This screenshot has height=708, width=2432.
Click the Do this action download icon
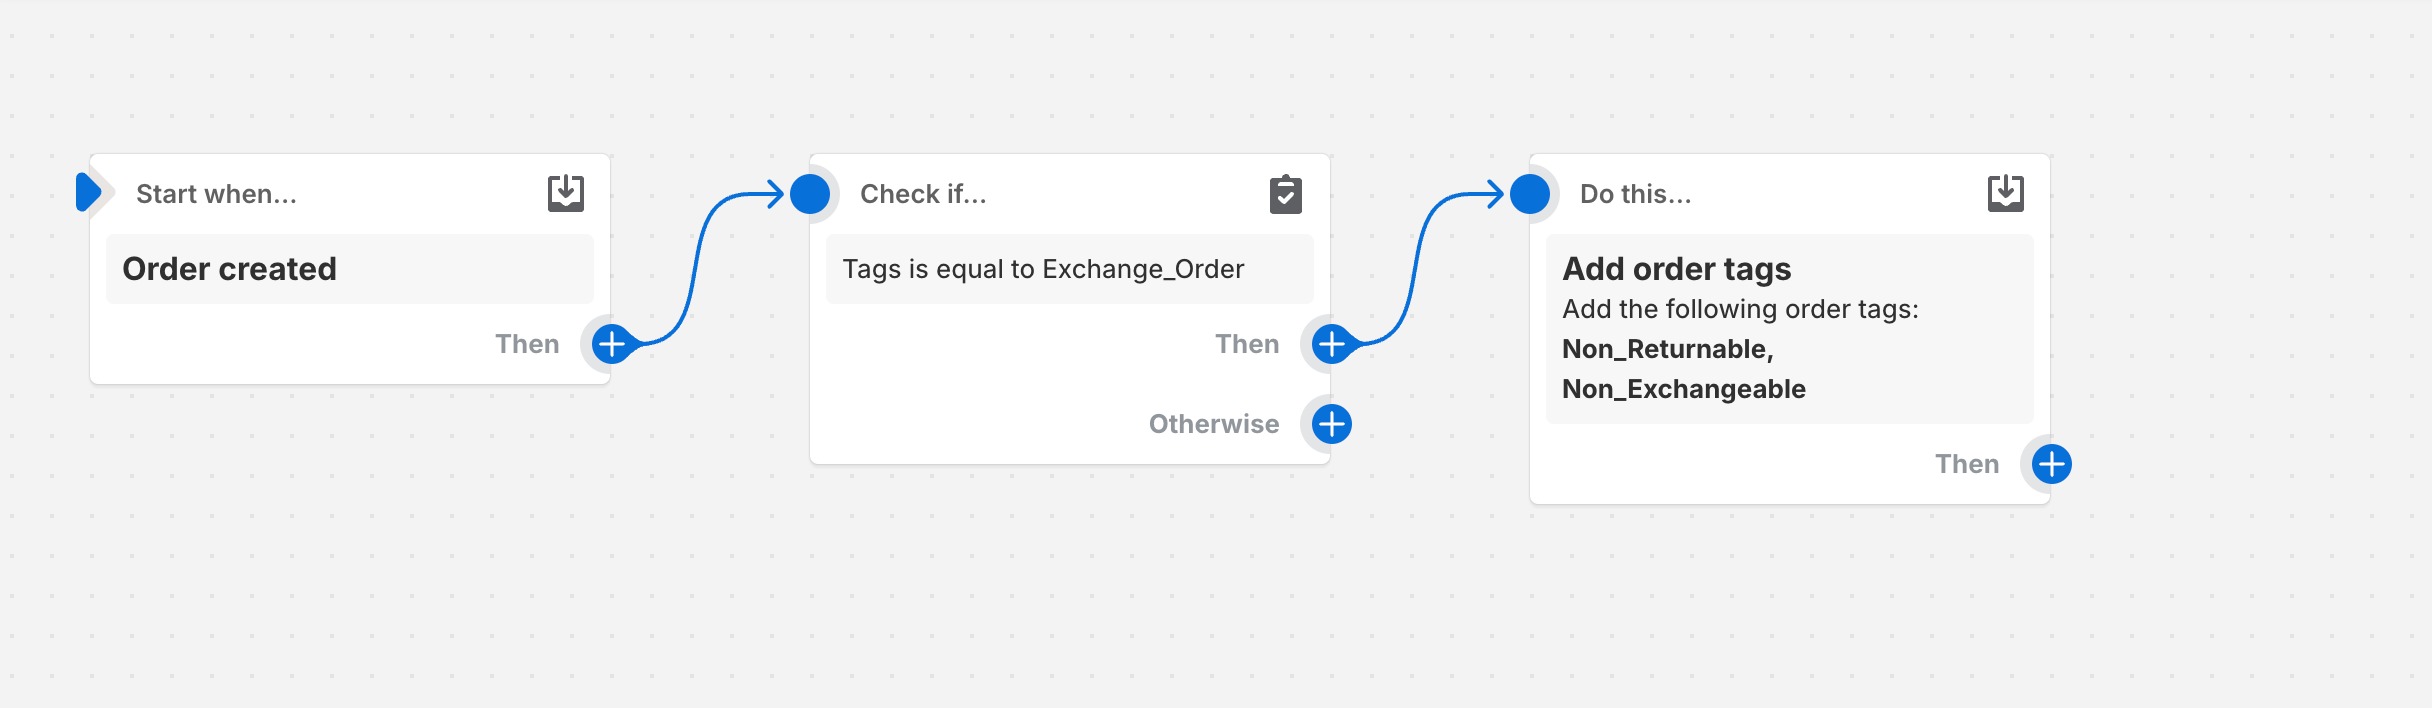point(2006,193)
